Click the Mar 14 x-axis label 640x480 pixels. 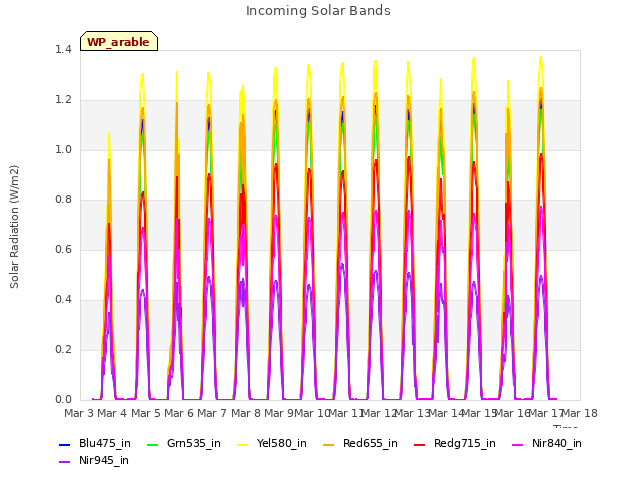[x=447, y=413]
